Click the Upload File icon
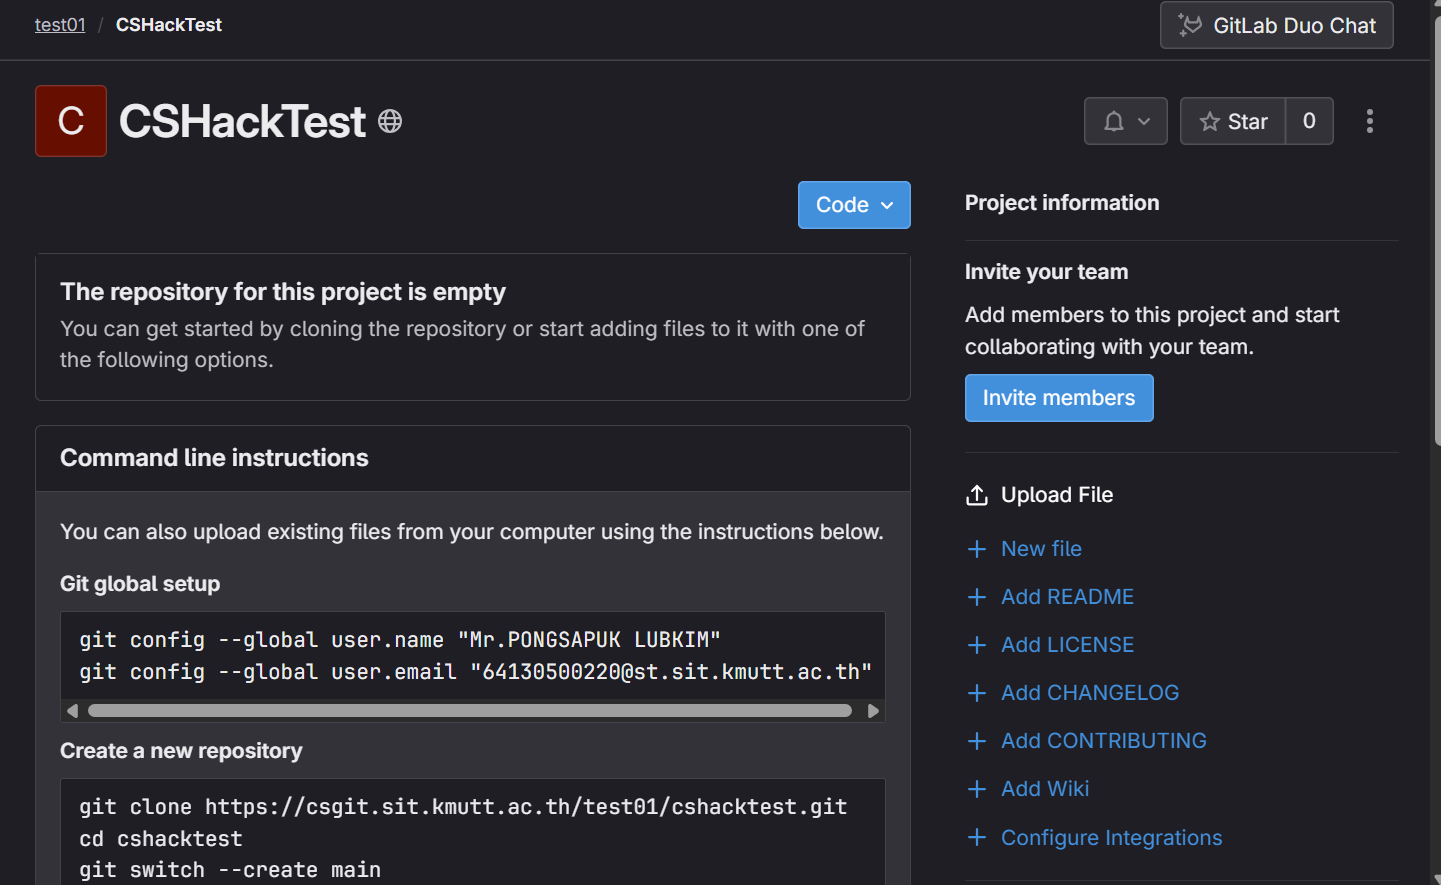Viewport: 1441px width, 885px height. (x=977, y=495)
